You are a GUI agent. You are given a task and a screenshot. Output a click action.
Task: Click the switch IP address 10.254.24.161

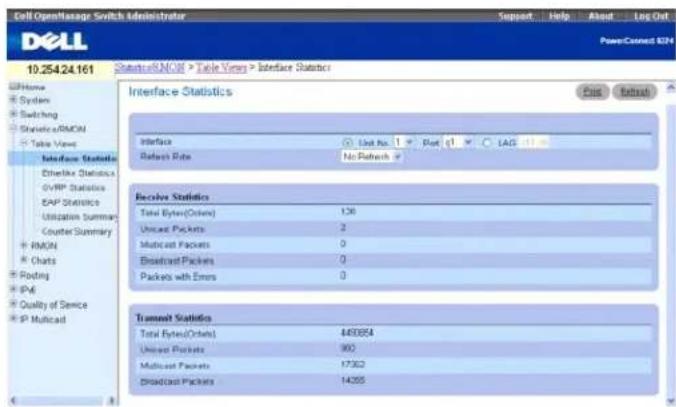click(x=60, y=70)
